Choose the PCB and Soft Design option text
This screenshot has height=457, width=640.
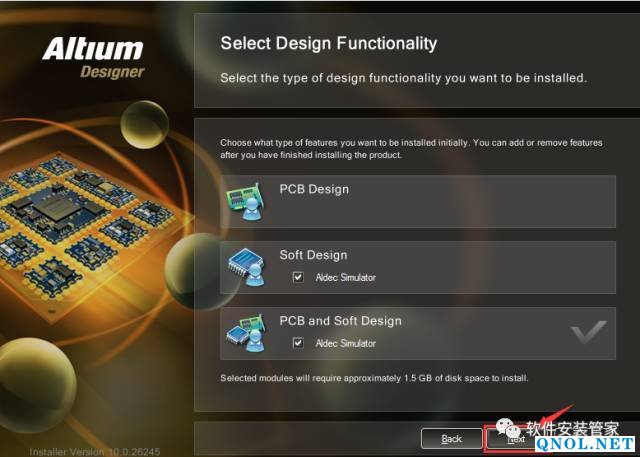coord(340,321)
